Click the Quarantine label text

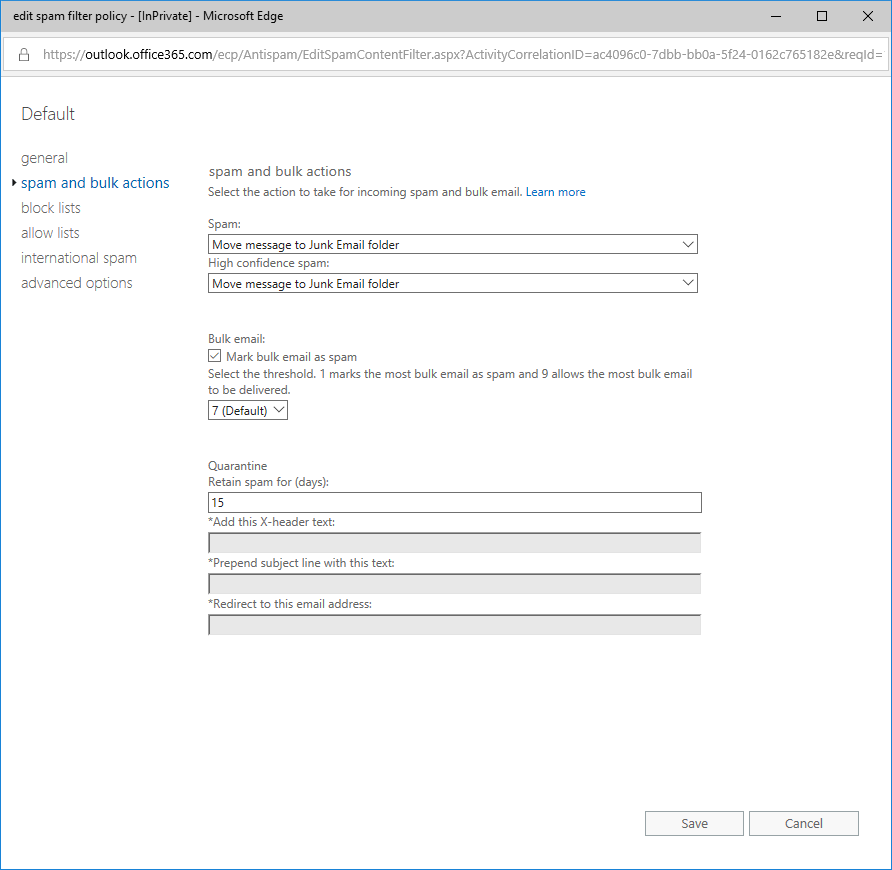237,465
